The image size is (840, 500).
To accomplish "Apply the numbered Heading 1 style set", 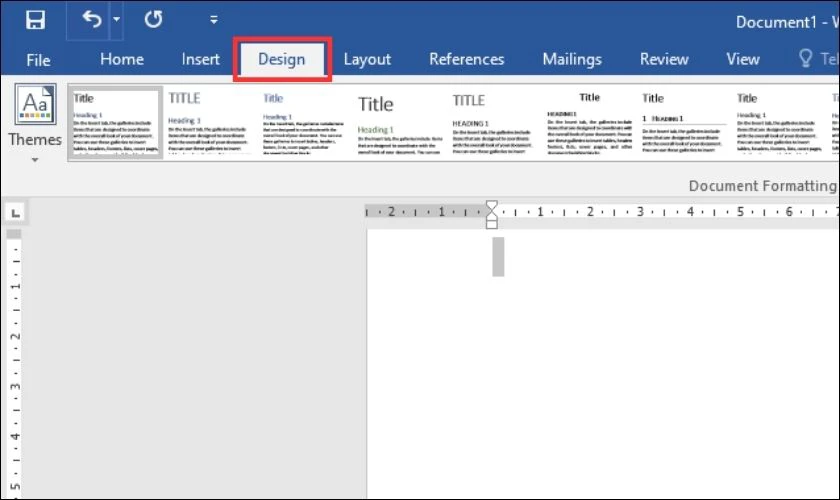I will pos(684,122).
